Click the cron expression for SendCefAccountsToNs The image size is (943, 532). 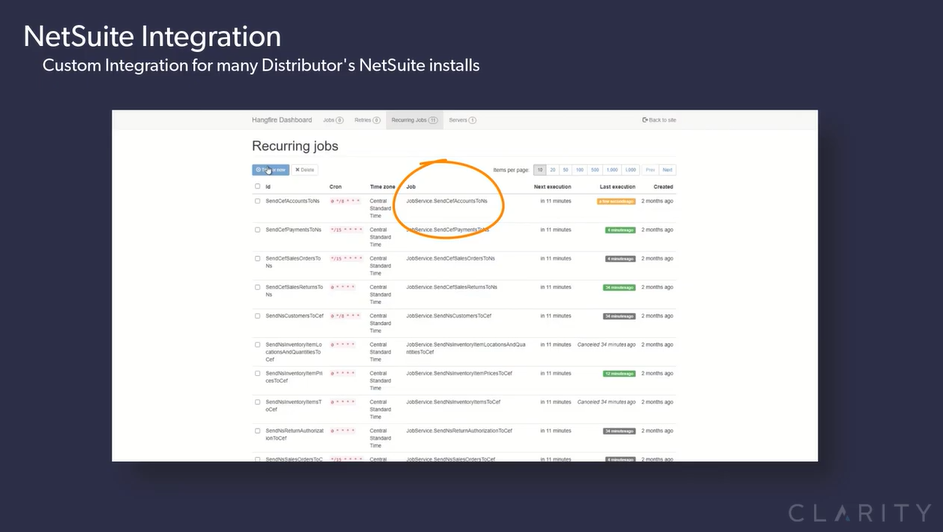coord(345,201)
